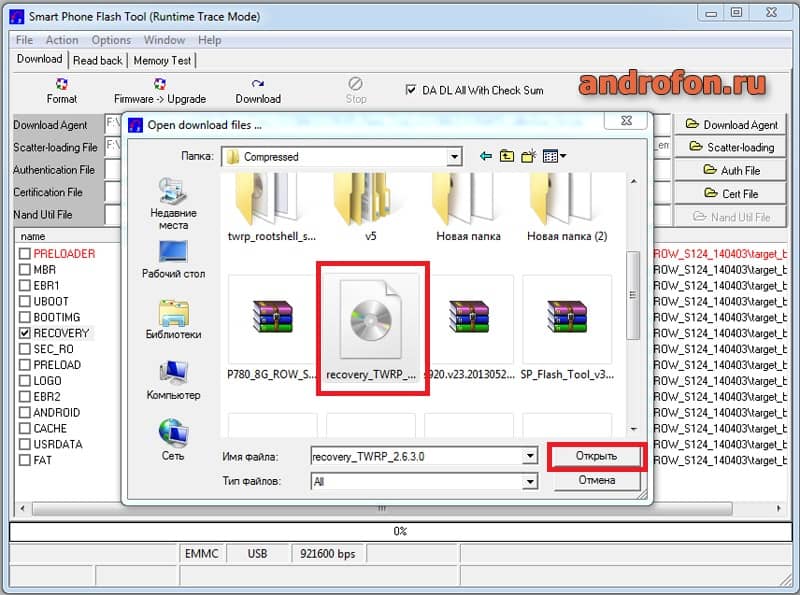Select the twrp_rootshell_s... folder
Viewport: 800px width, 595px height.
pos(271,207)
